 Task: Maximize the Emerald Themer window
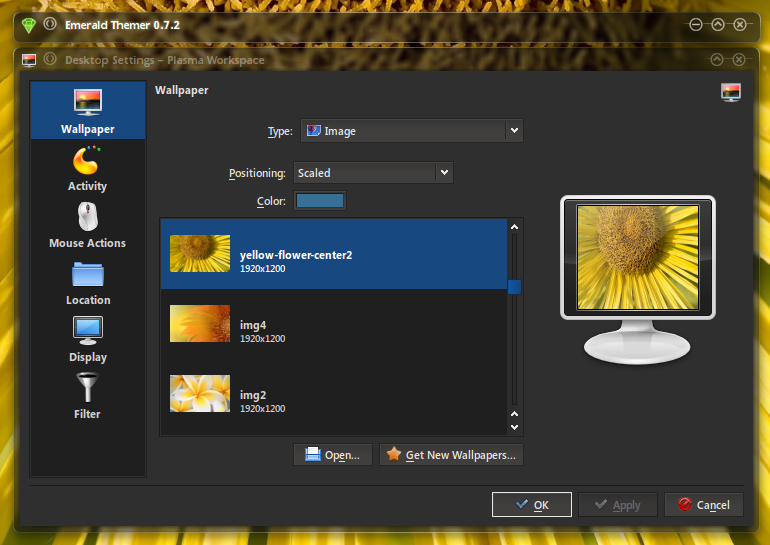point(718,25)
